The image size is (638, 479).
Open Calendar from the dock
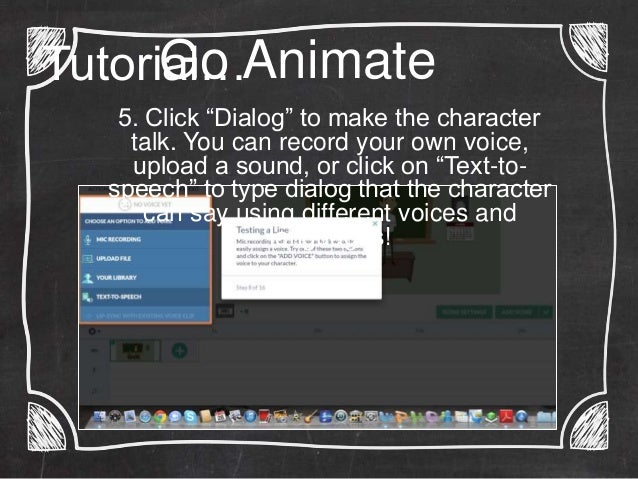[x=221, y=416]
